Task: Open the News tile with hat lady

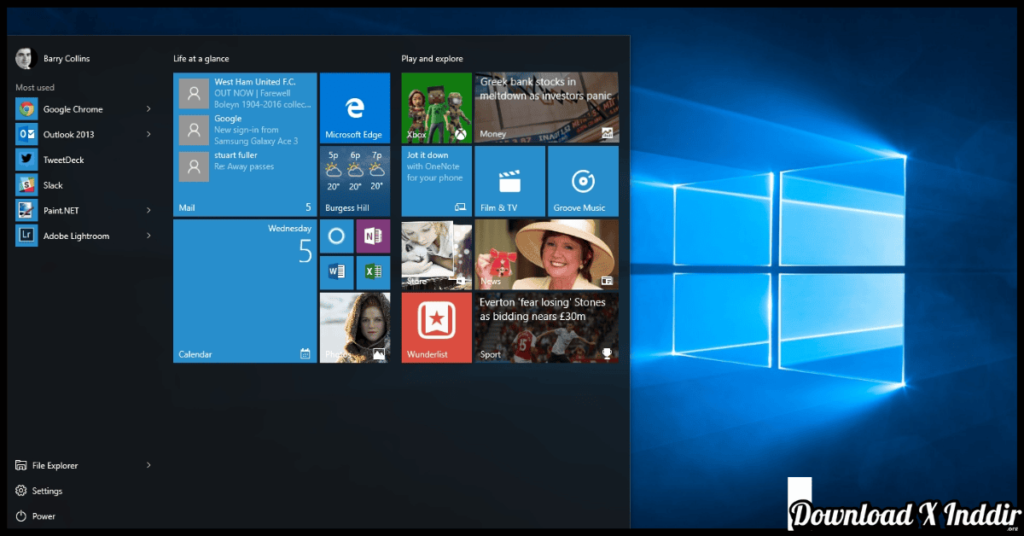Action: pyautogui.click(x=547, y=254)
